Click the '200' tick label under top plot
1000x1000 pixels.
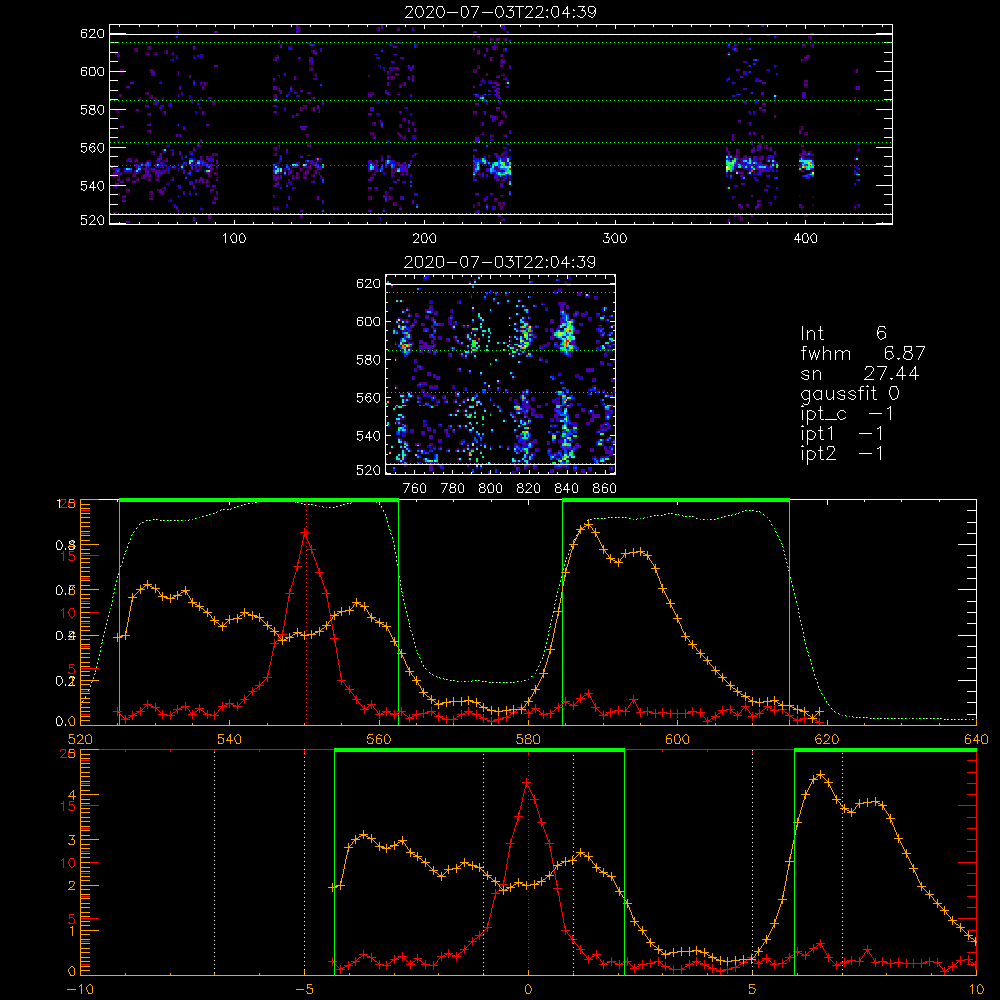(x=424, y=239)
